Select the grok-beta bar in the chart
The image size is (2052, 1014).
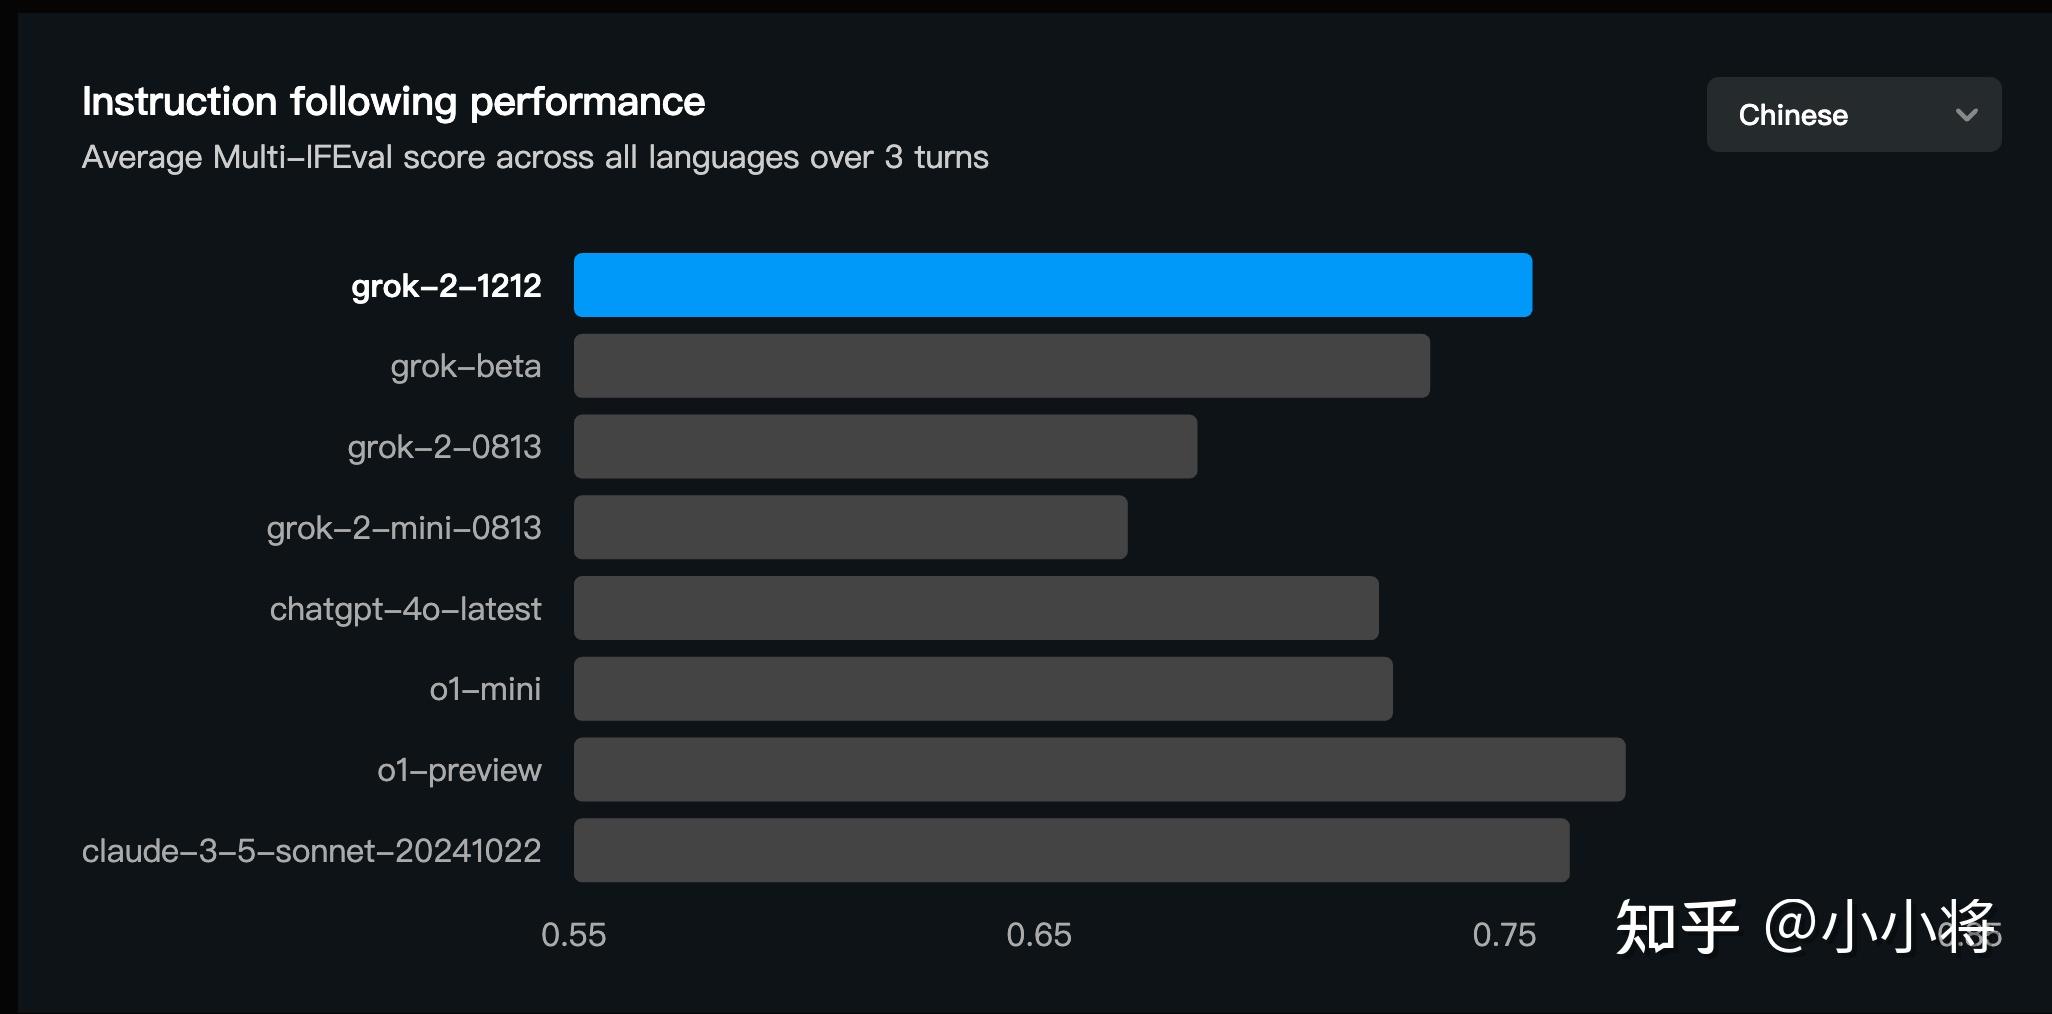(1001, 366)
